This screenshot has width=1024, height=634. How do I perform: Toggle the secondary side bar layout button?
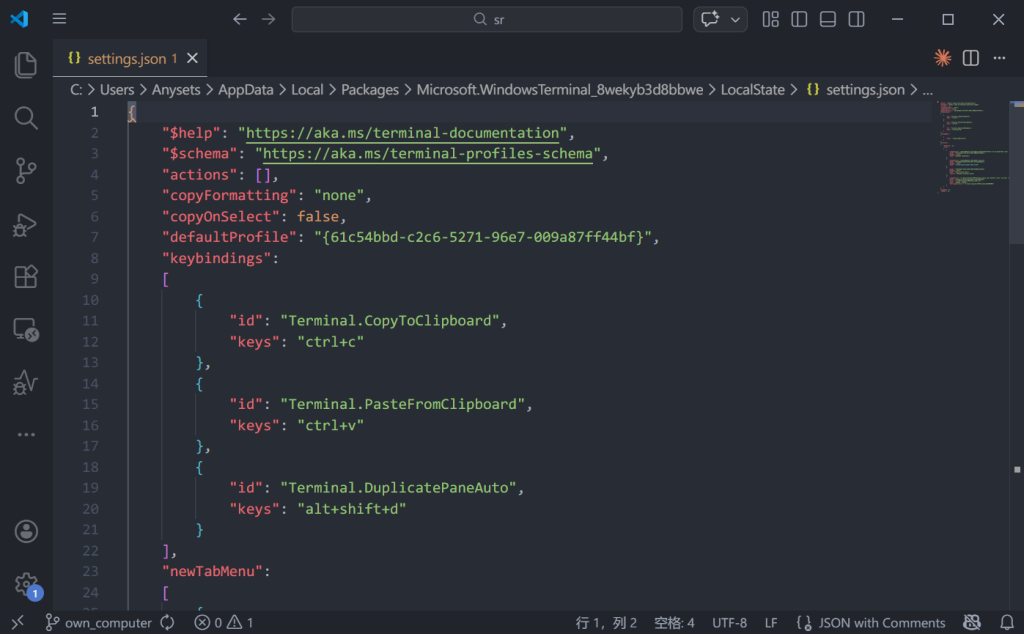coord(857,20)
